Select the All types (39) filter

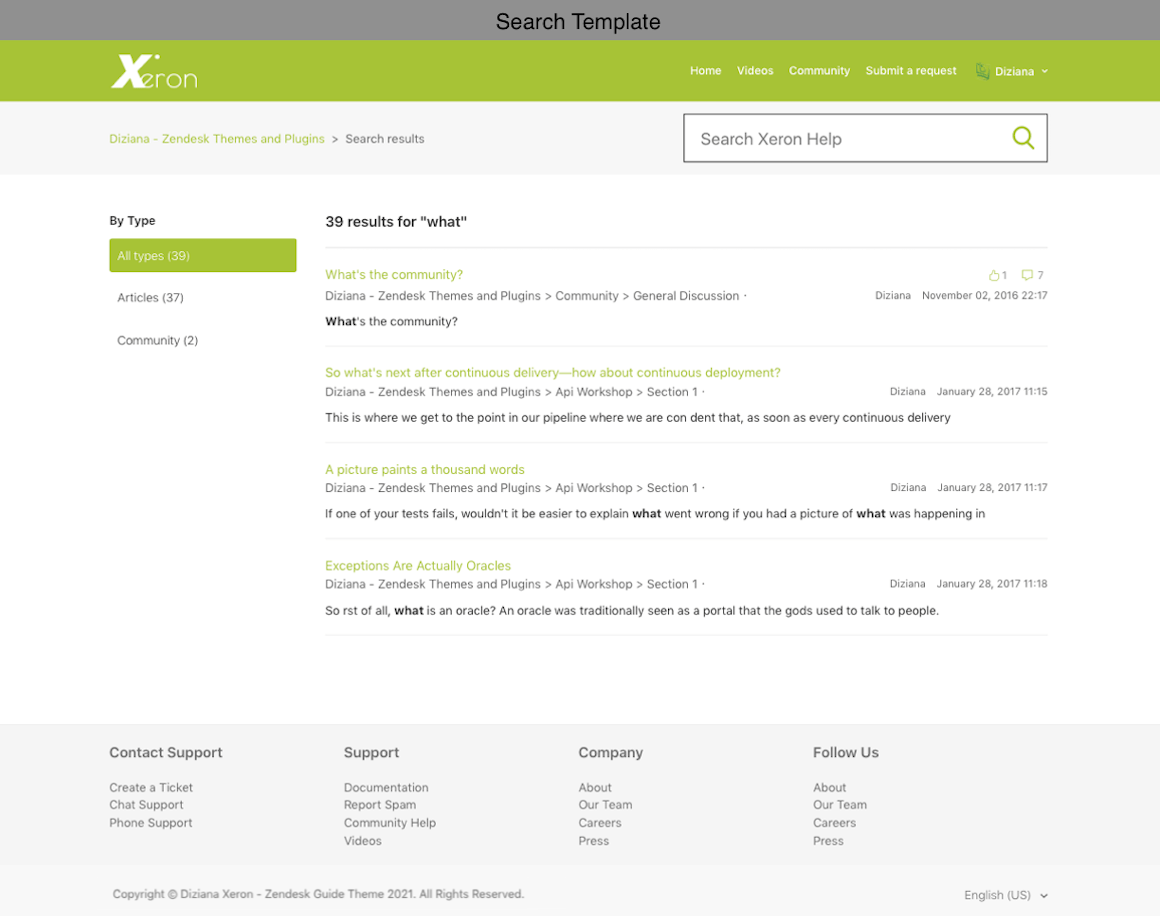202,255
